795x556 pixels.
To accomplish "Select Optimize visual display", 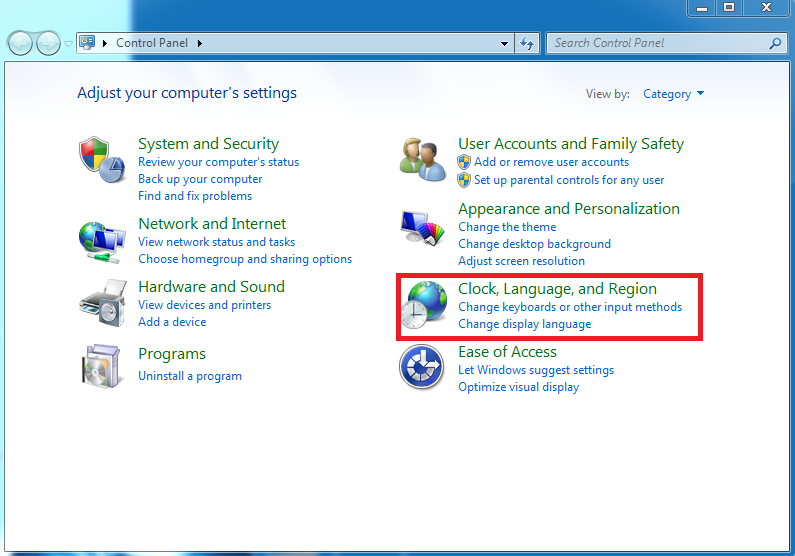I will pyautogui.click(x=518, y=387).
